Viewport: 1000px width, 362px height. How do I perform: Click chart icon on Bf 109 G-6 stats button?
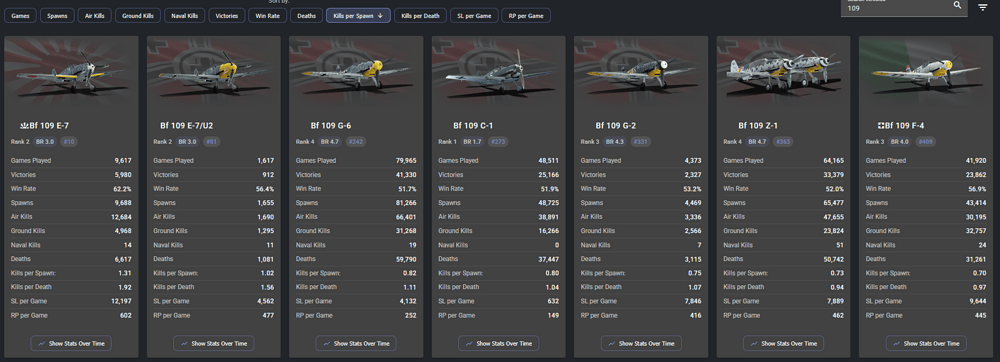(327, 344)
